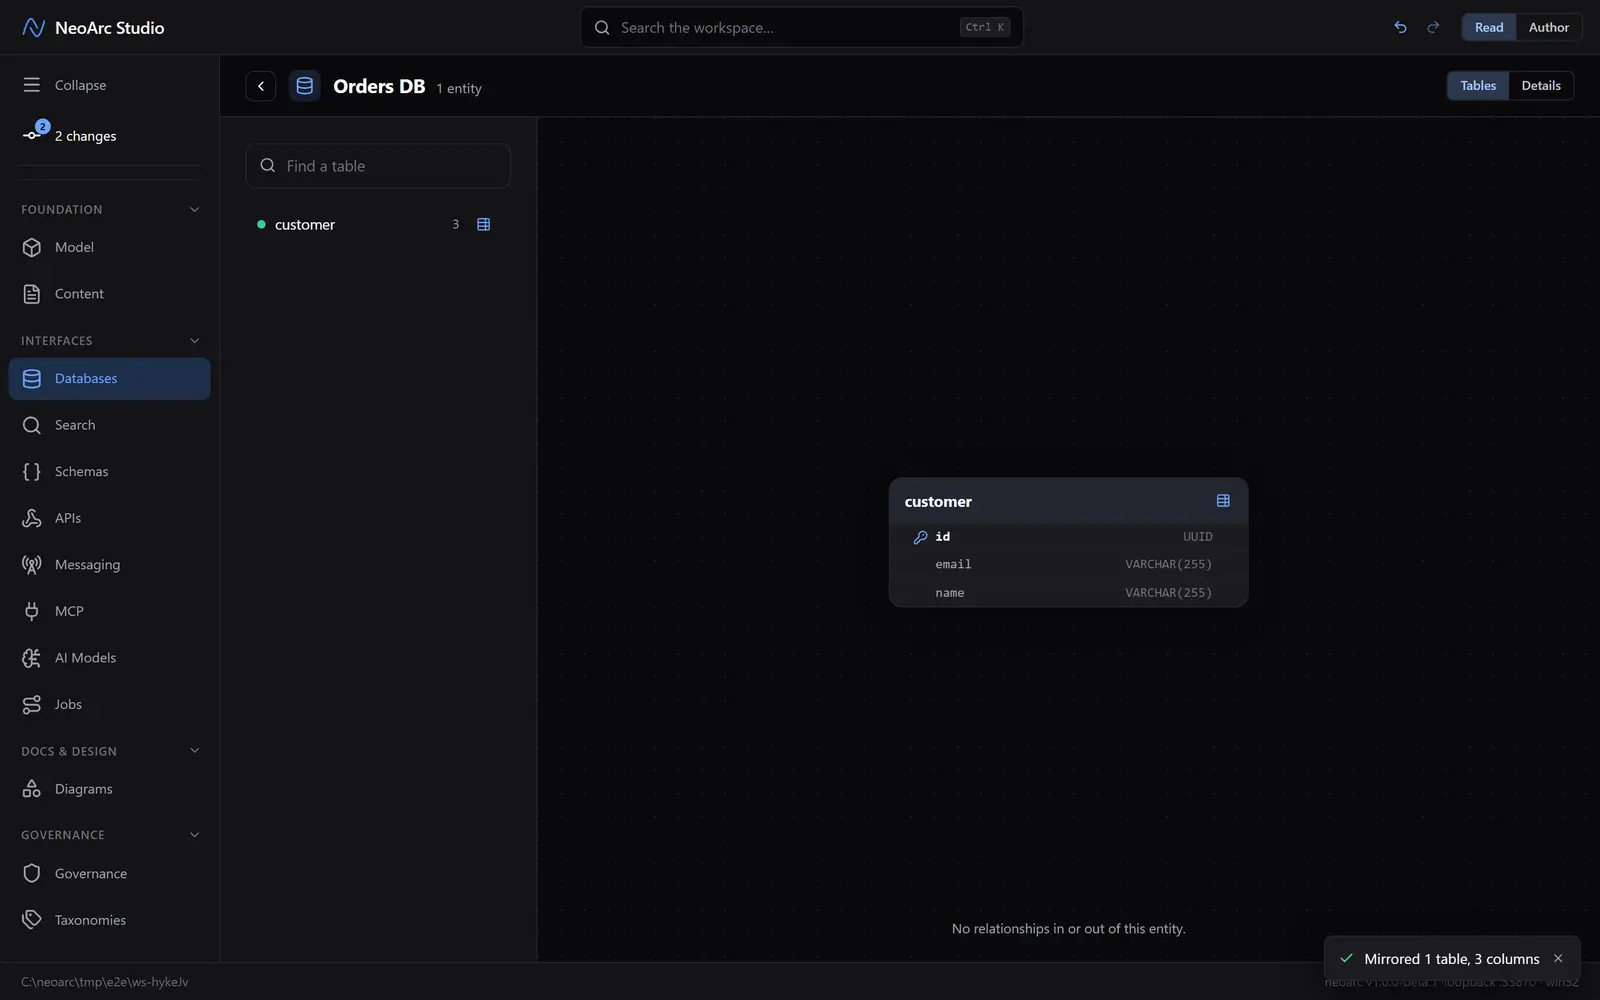The height and width of the screenshot is (1000, 1600).
Task: Open the Model section
Action: pos(110,247)
